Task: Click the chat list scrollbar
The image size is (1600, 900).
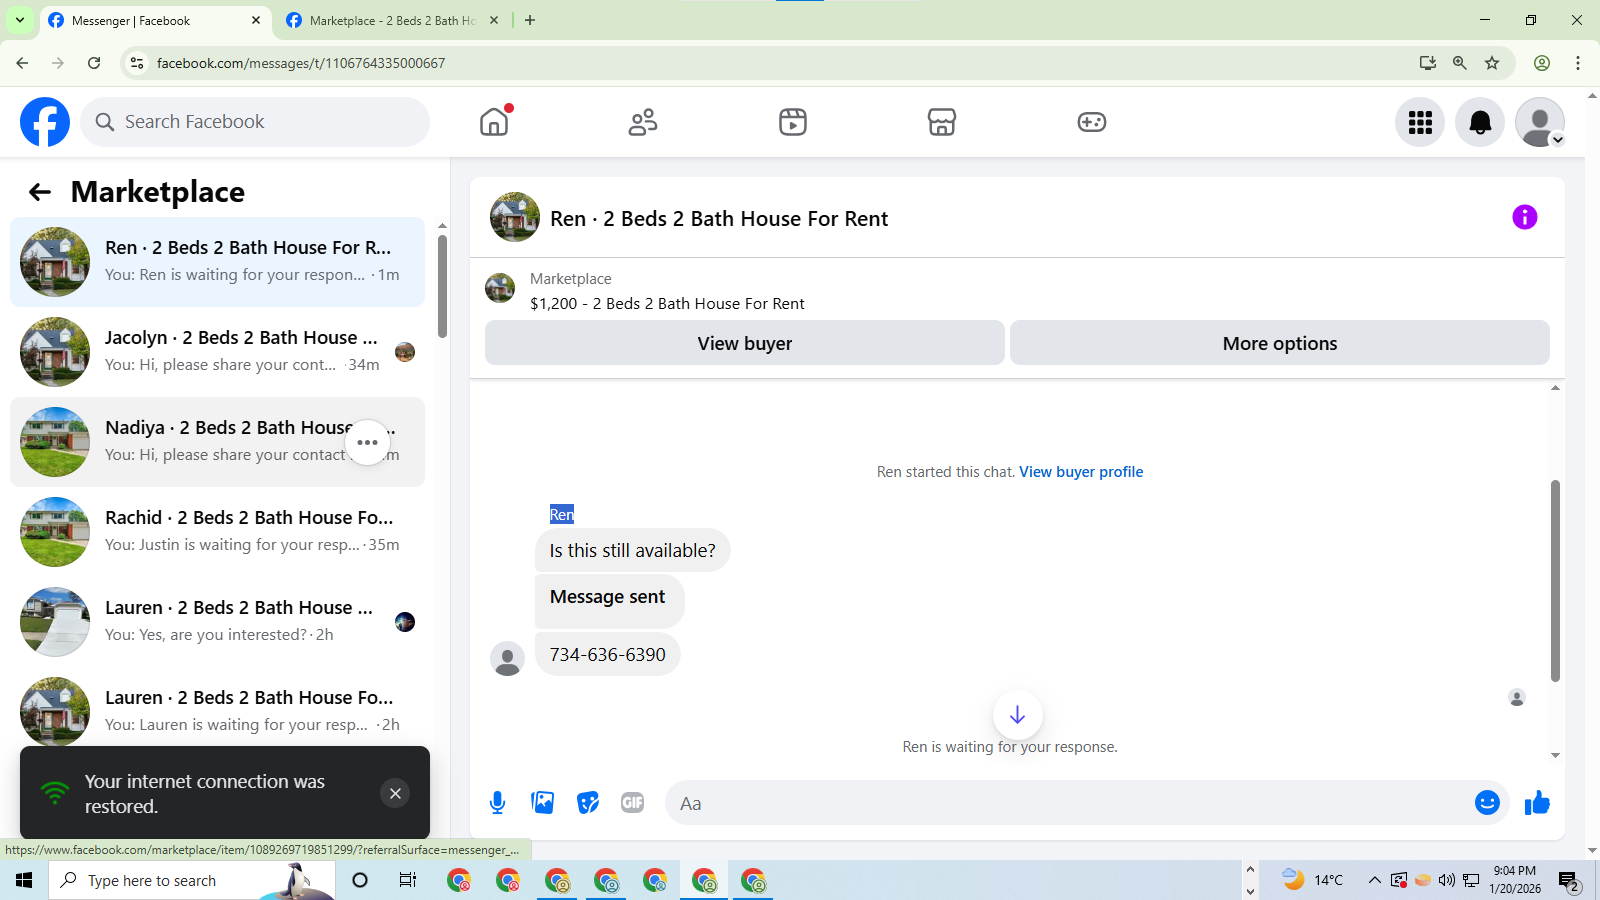Action: pos(442,287)
